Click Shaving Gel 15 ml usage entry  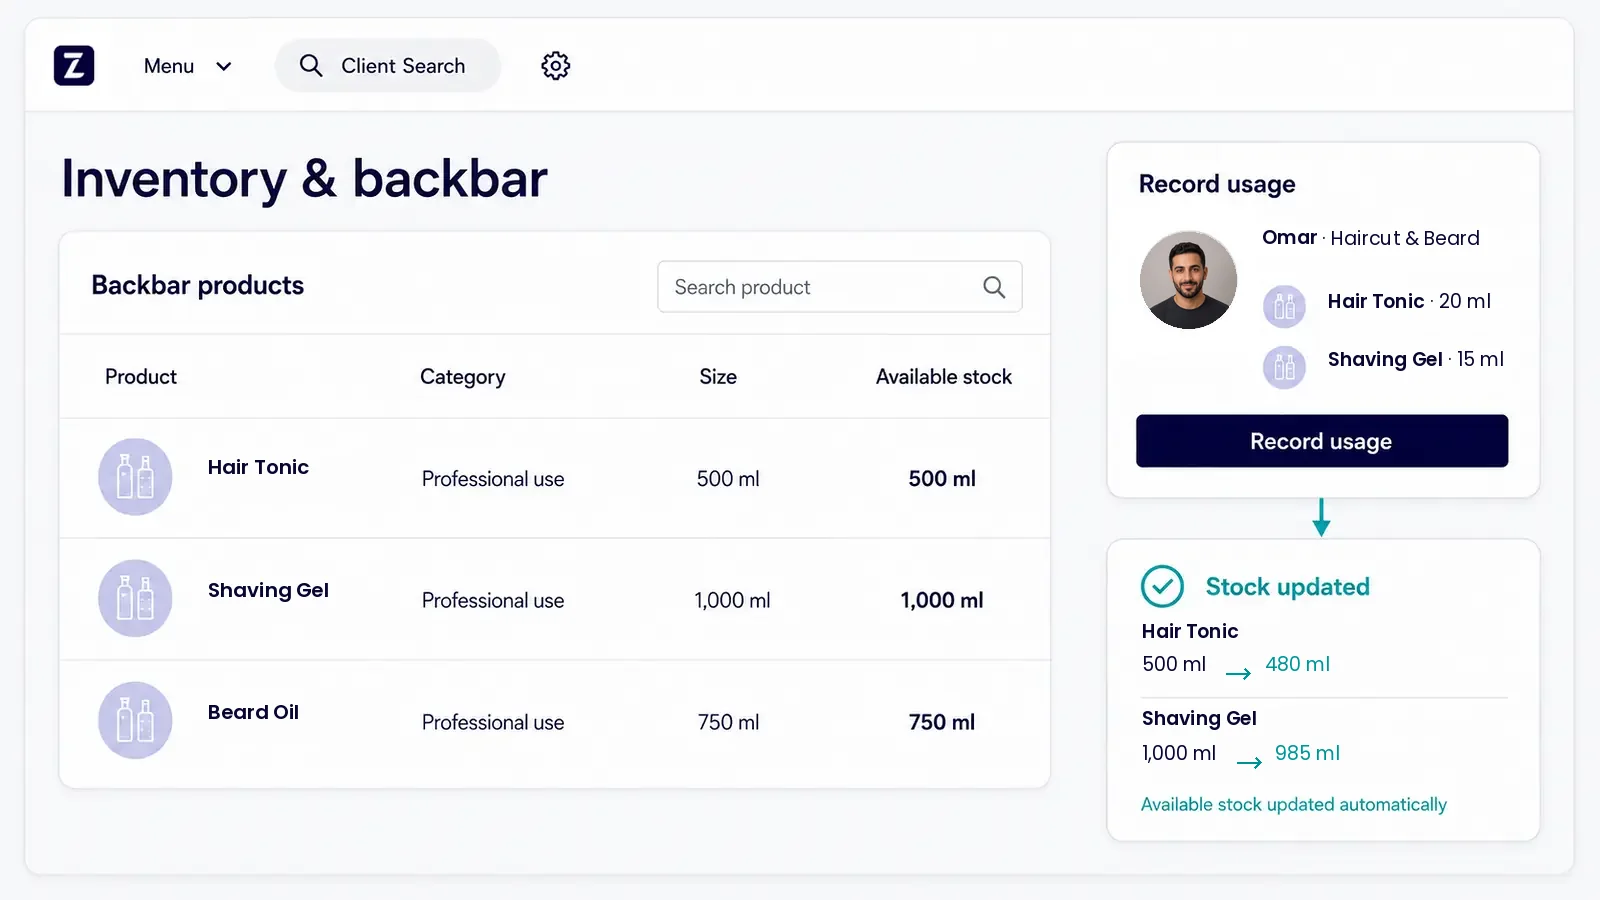click(x=1416, y=359)
